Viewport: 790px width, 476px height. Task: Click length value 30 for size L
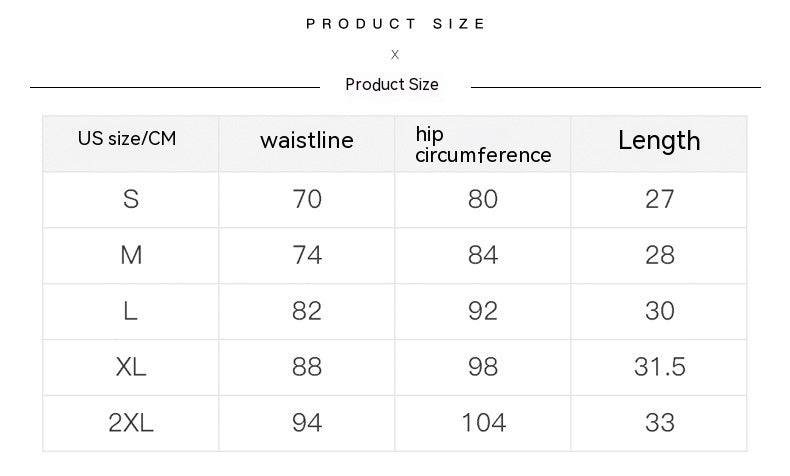pyautogui.click(x=660, y=311)
